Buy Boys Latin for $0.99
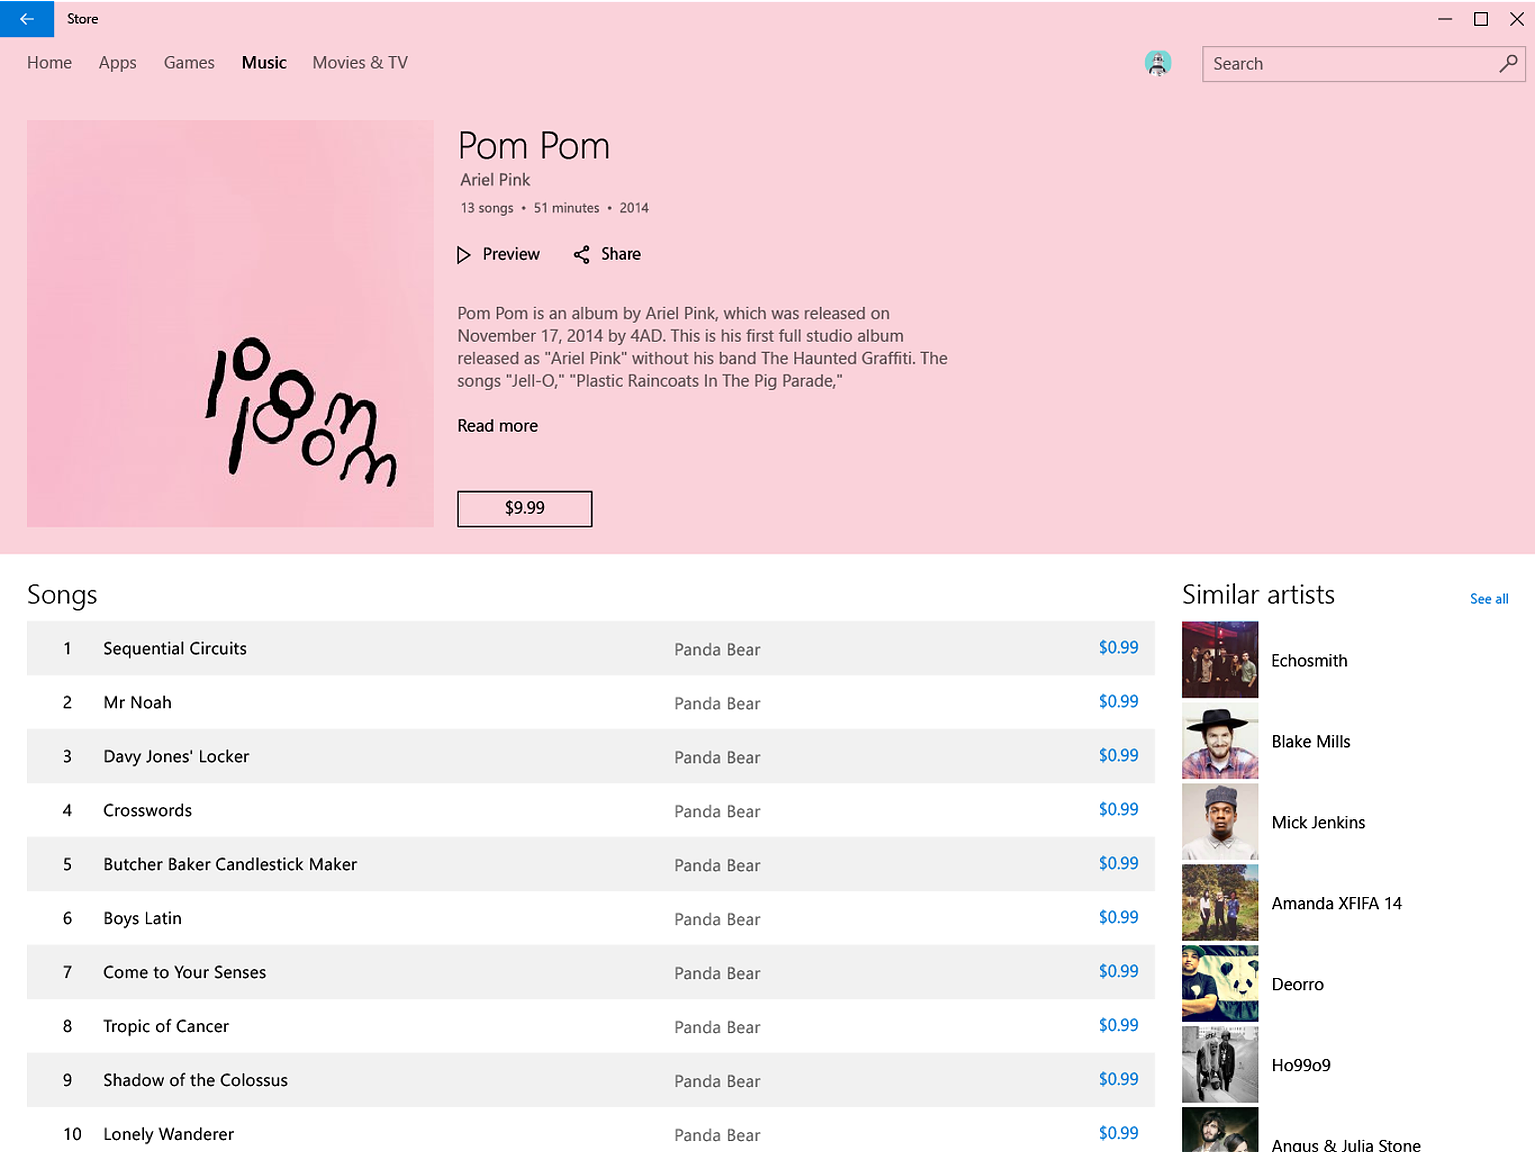Screen dimensions: 1535x1153 (x=1118, y=918)
